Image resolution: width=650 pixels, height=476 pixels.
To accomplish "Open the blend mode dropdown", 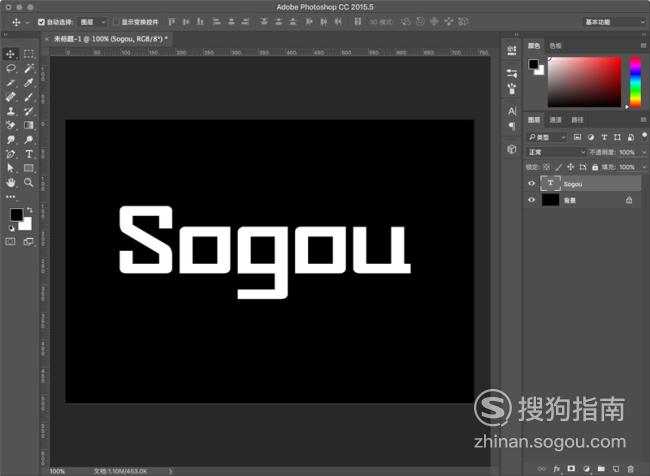I will (556, 152).
